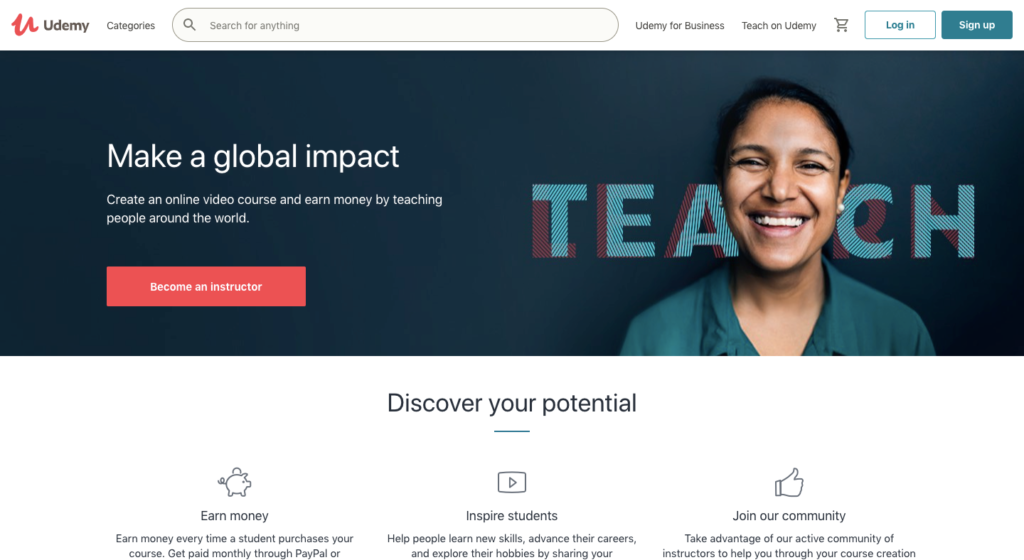Click the thumbs up community icon
This screenshot has height=560, width=1024.
(x=789, y=482)
